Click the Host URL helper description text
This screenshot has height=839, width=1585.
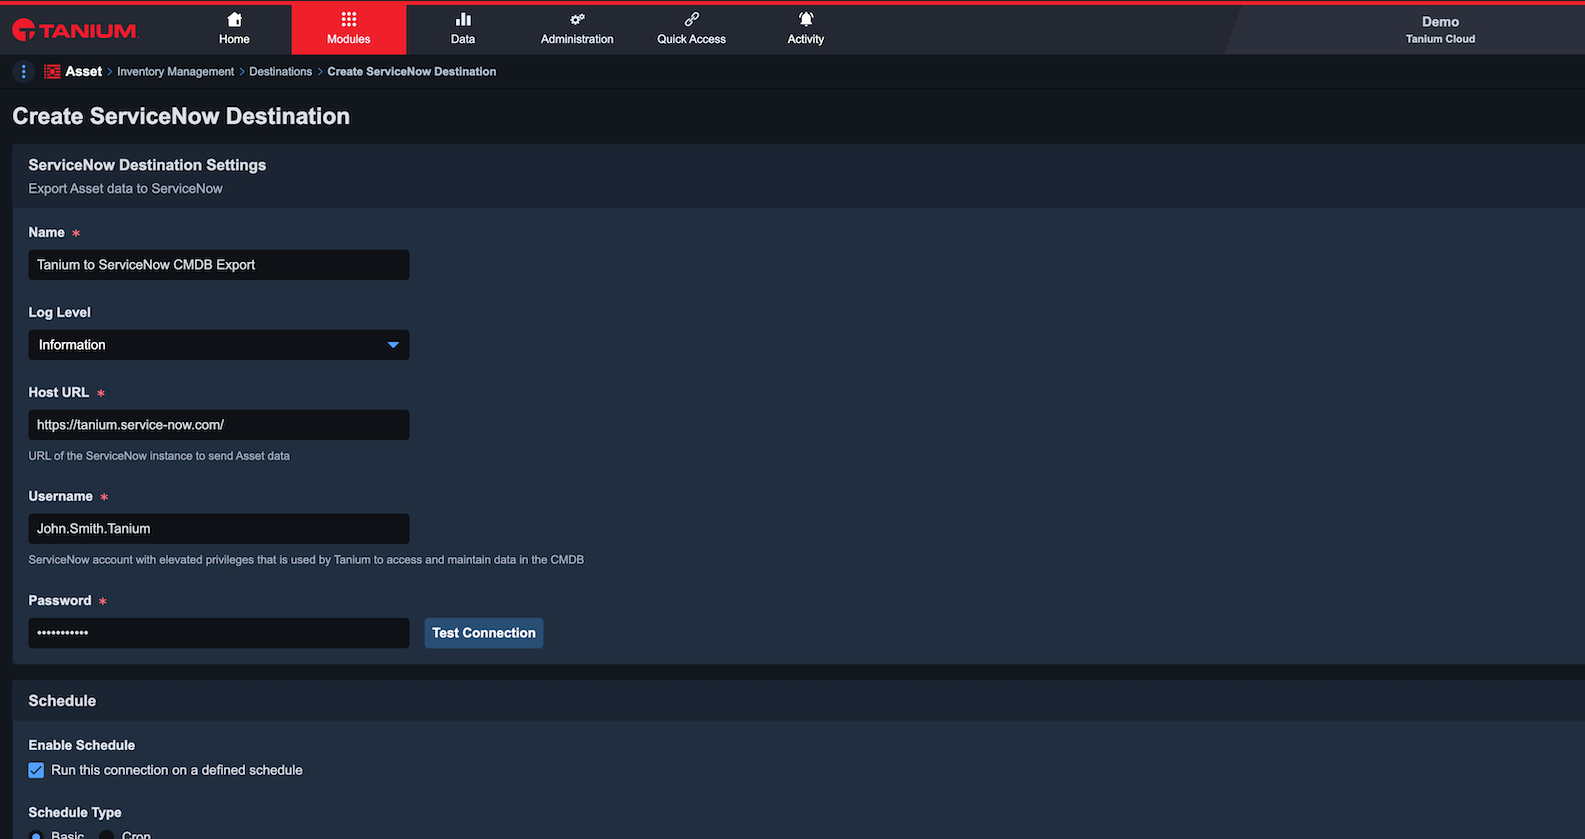(x=159, y=456)
